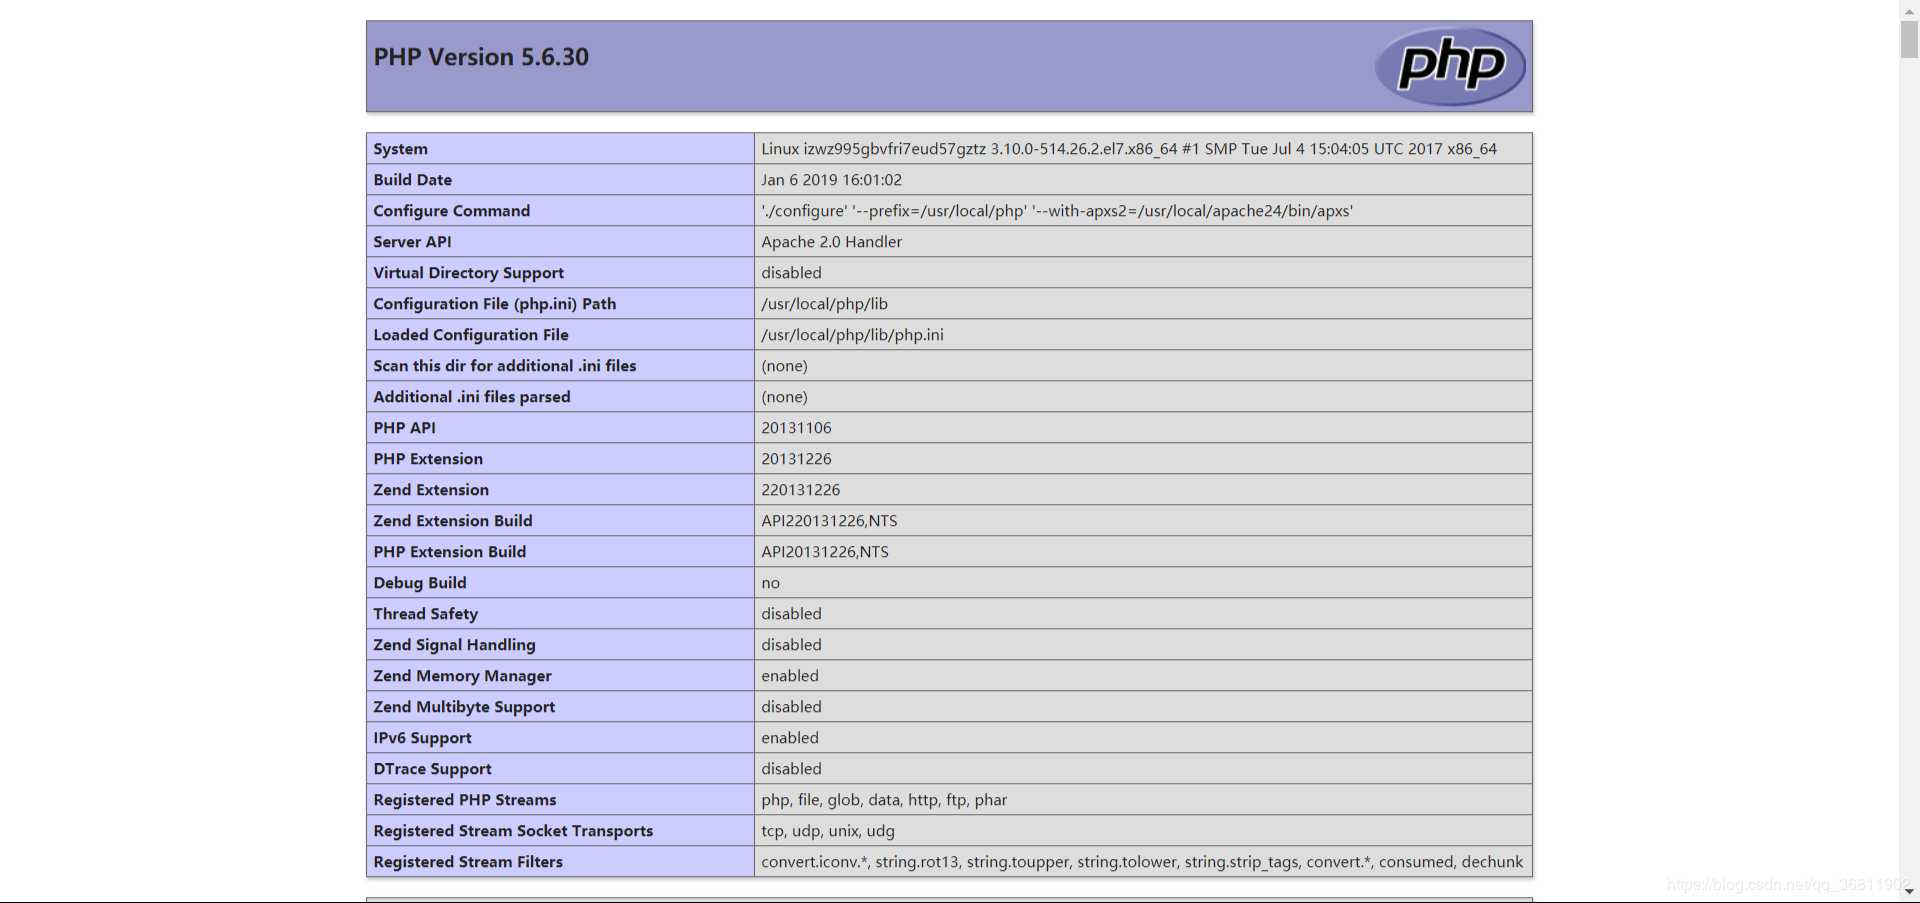Click disabled value for Virtual Directory Support
The image size is (1920, 903).
click(791, 273)
